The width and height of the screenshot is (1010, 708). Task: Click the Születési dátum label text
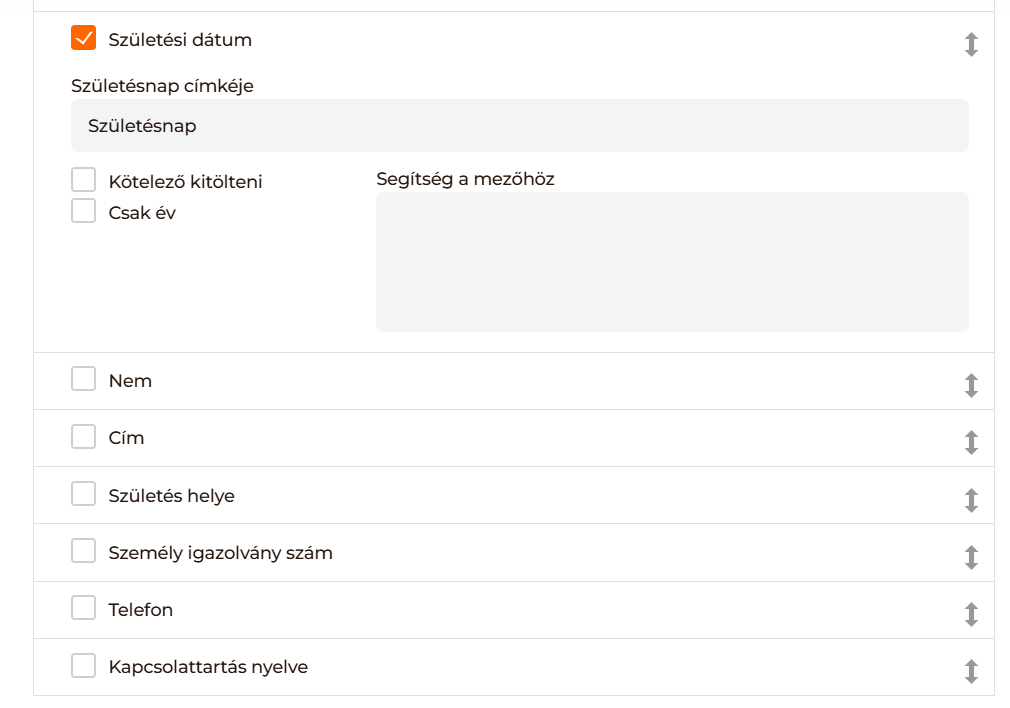180,40
